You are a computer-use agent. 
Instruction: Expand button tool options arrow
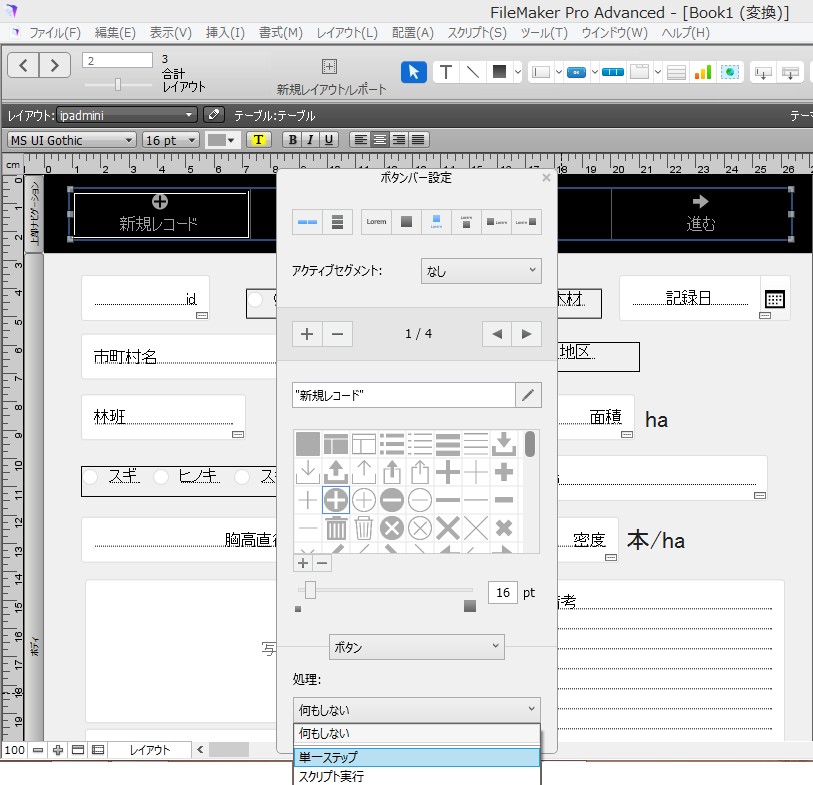[594, 72]
